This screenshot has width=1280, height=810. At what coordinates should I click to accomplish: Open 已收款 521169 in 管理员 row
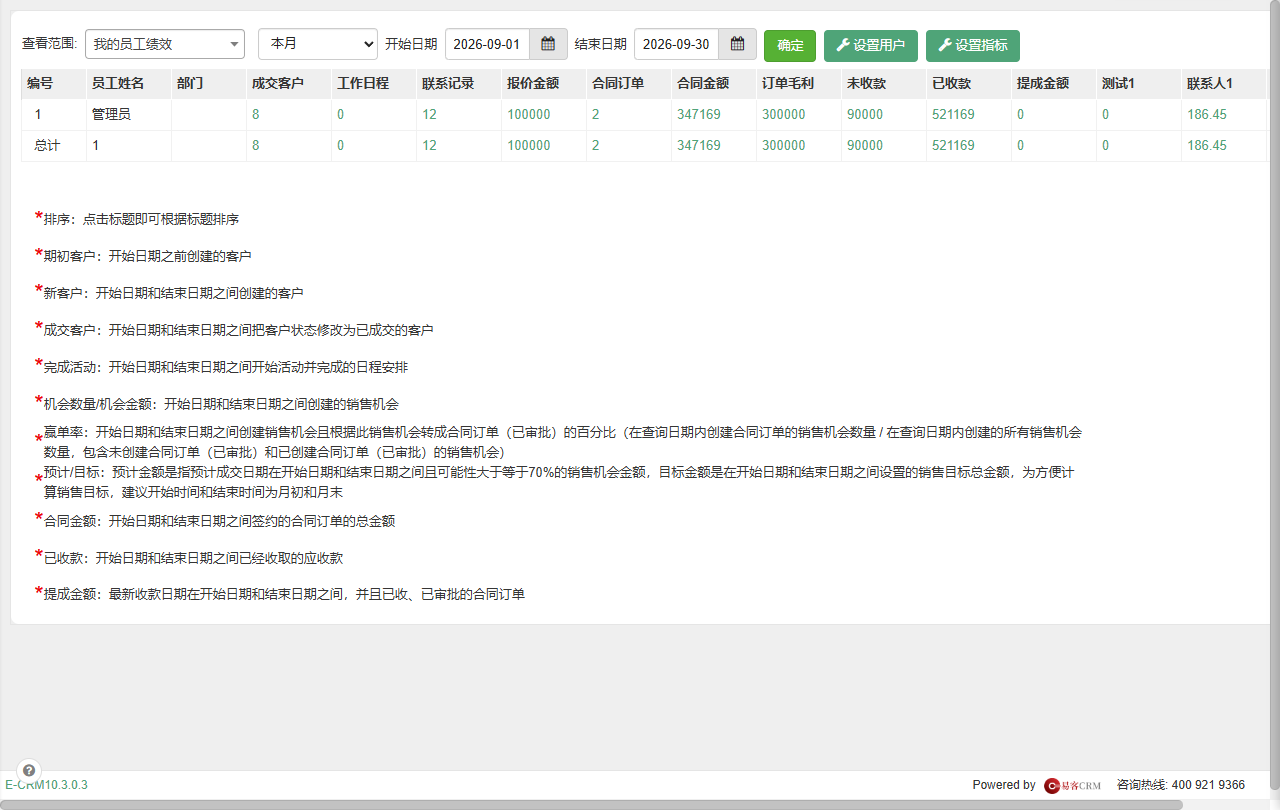(954, 114)
